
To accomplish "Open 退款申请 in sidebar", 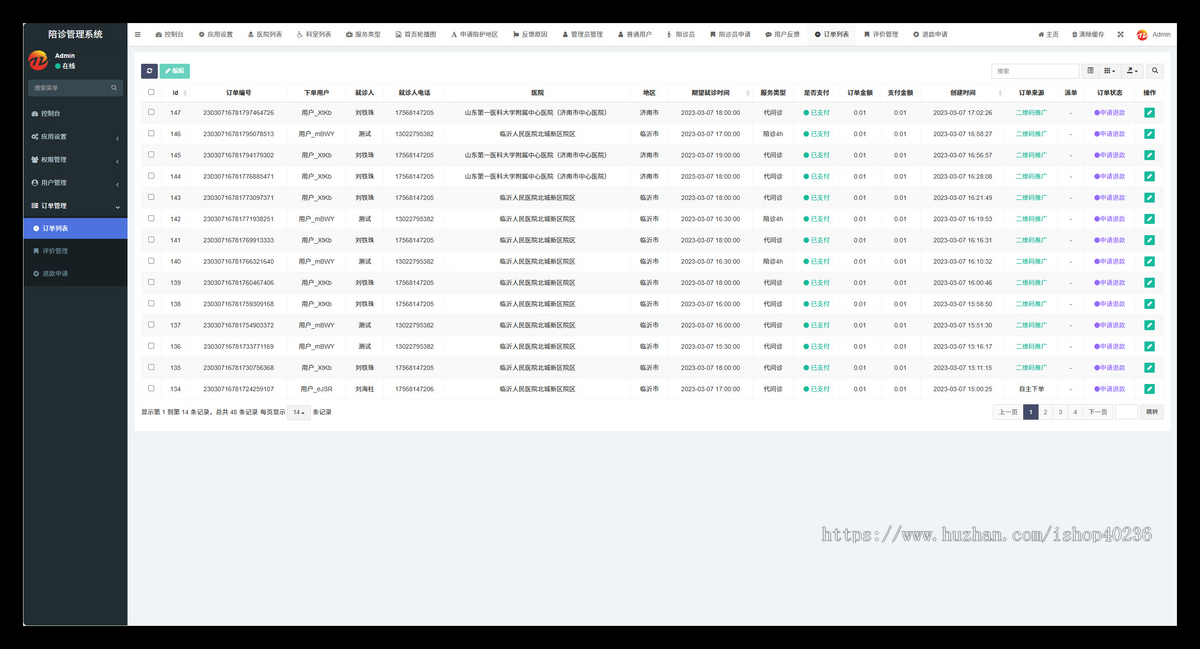I will pos(75,273).
